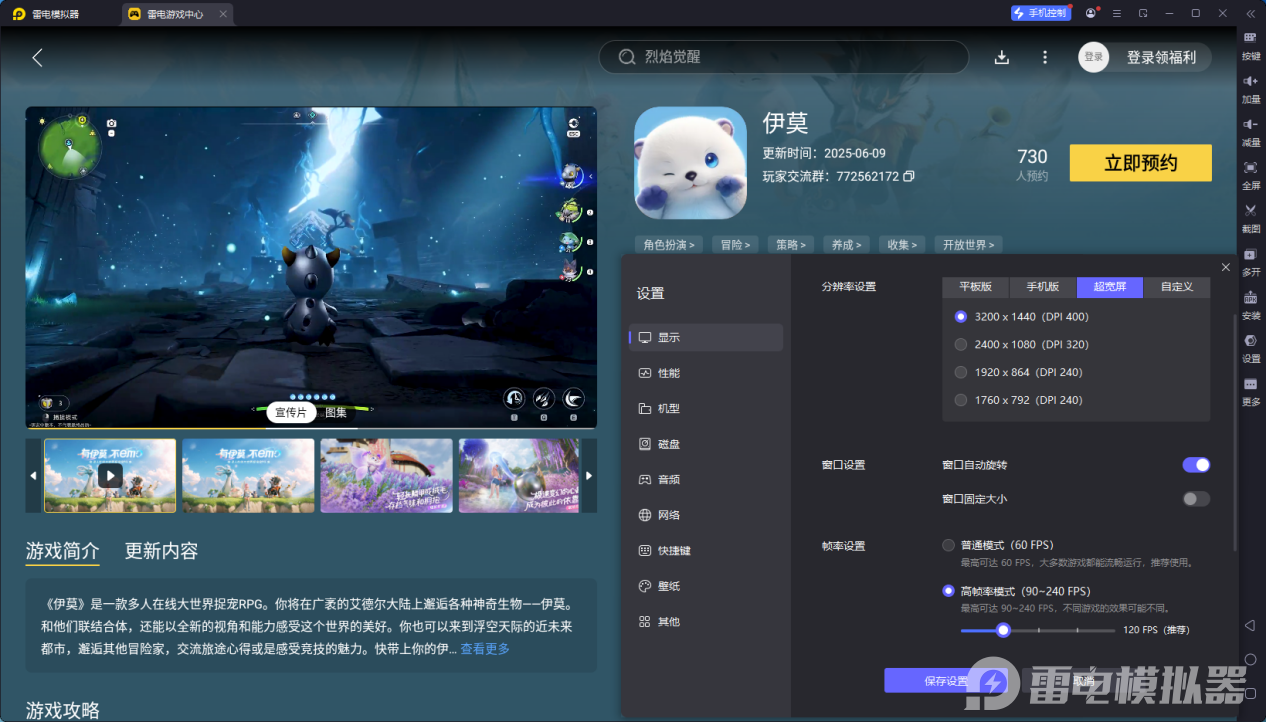
Task: Click the volume up (加量) icon
Action: (x=1250, y=81)
